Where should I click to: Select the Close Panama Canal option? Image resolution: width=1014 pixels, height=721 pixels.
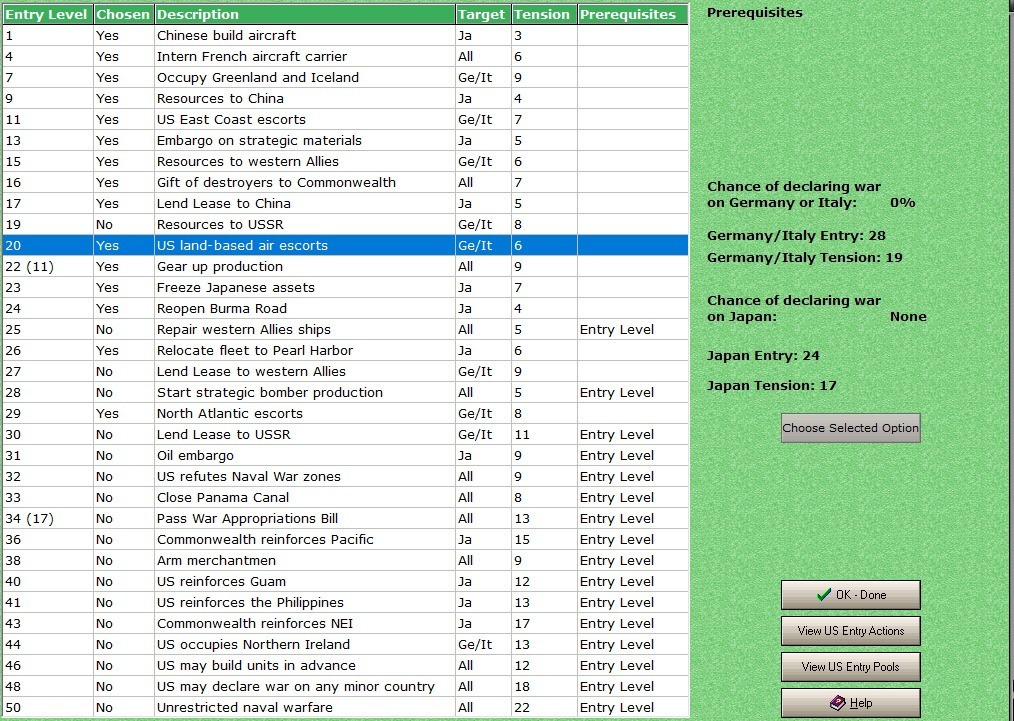345,498
